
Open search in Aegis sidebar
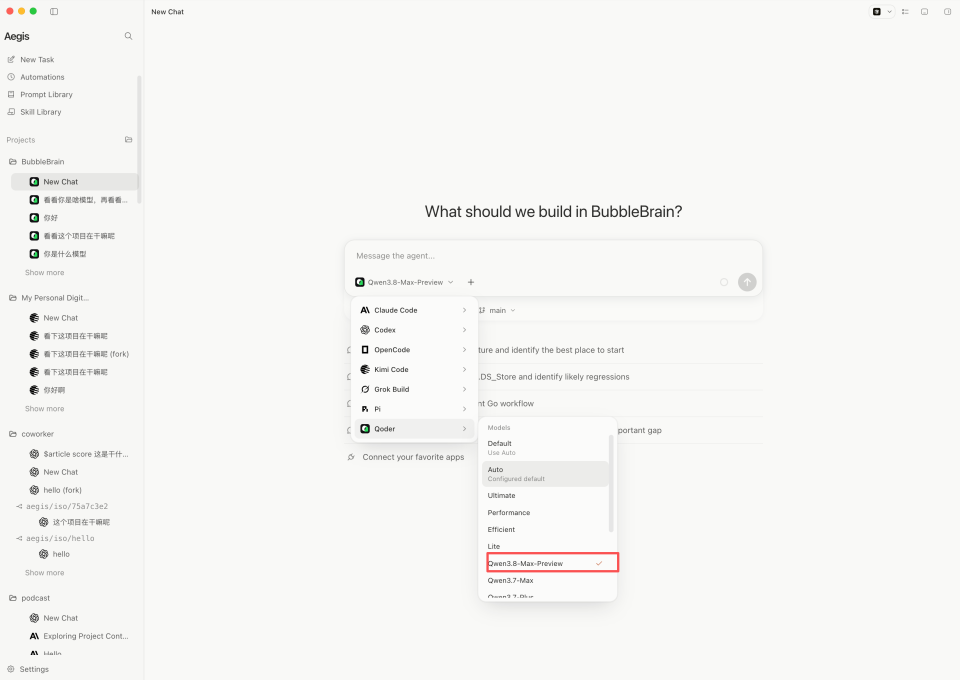coord(129,36)
